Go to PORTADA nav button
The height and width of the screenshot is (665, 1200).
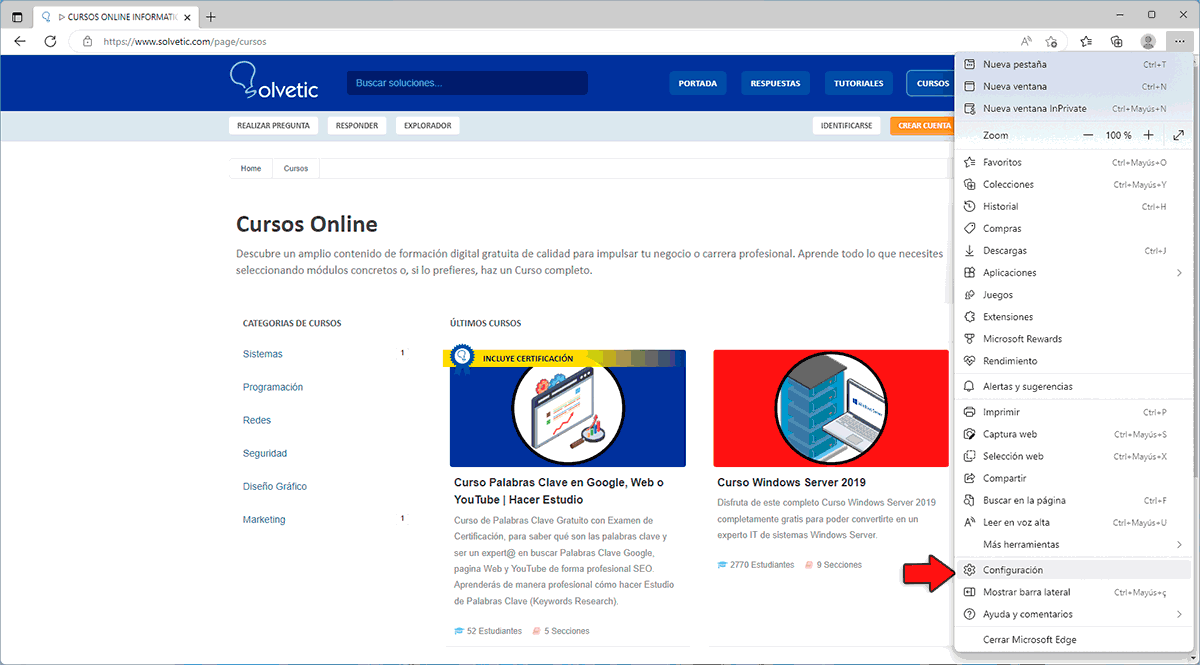coord(698,83)
